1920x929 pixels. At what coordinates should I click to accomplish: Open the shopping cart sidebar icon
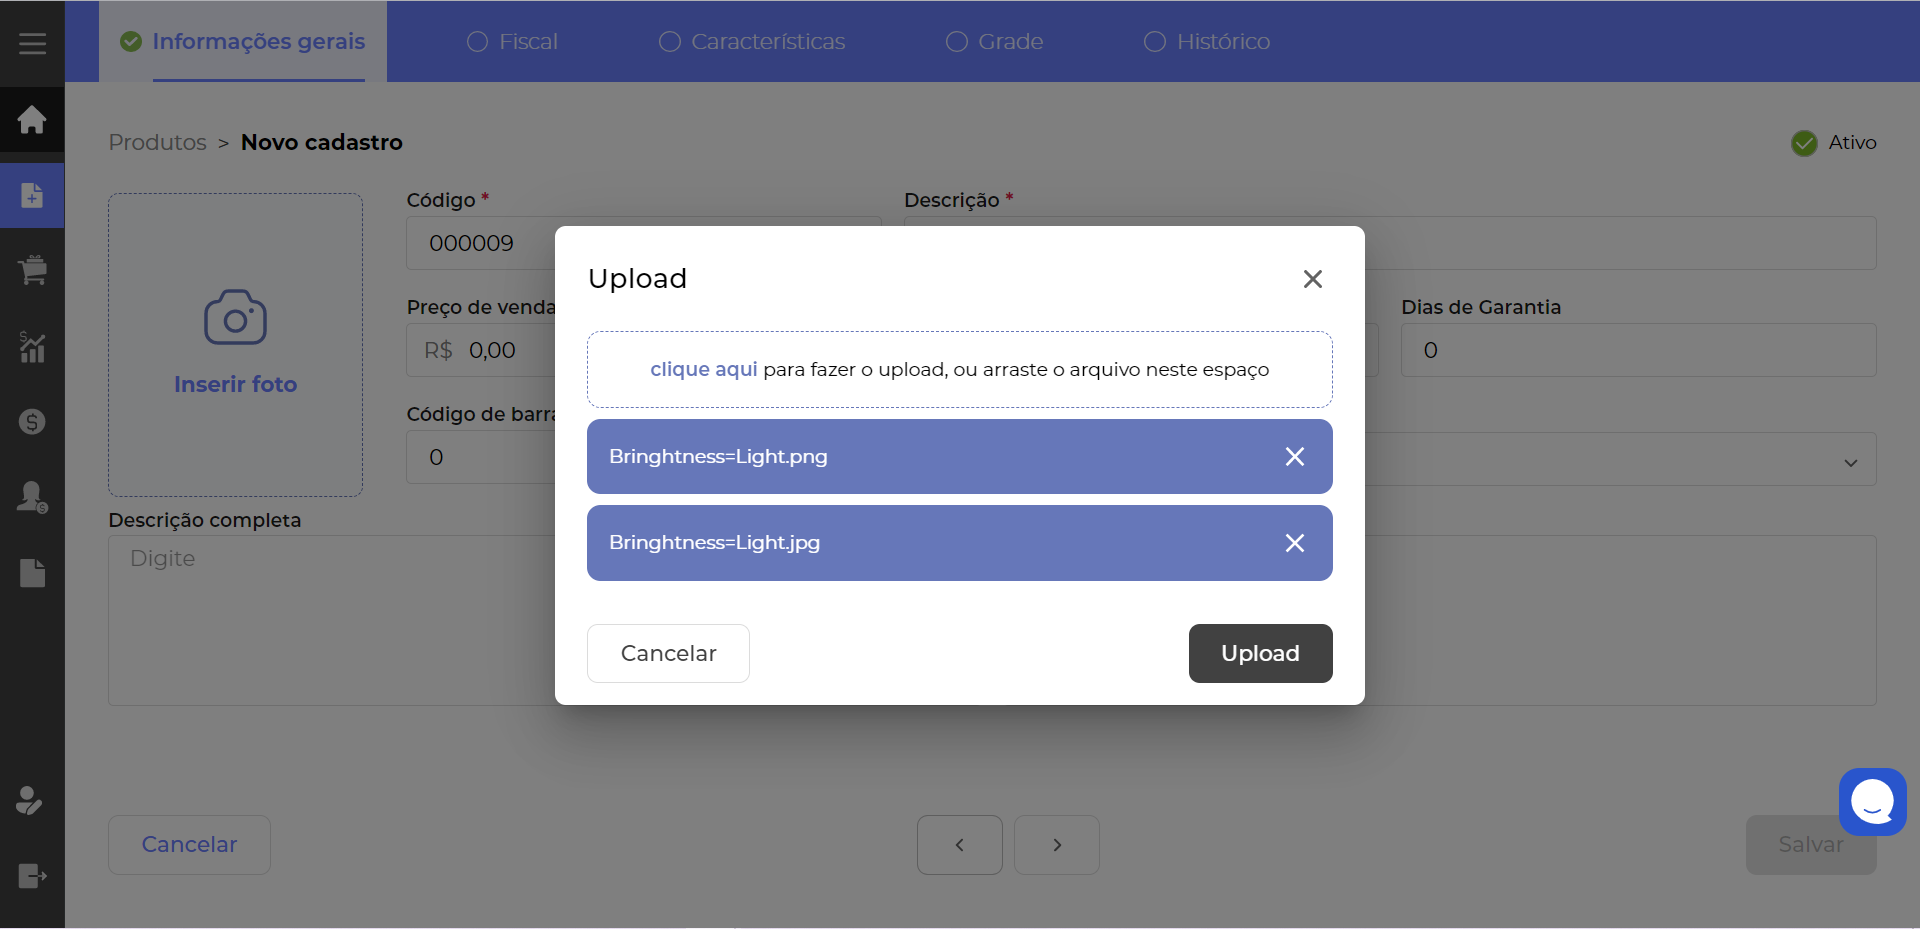(32, 270)
